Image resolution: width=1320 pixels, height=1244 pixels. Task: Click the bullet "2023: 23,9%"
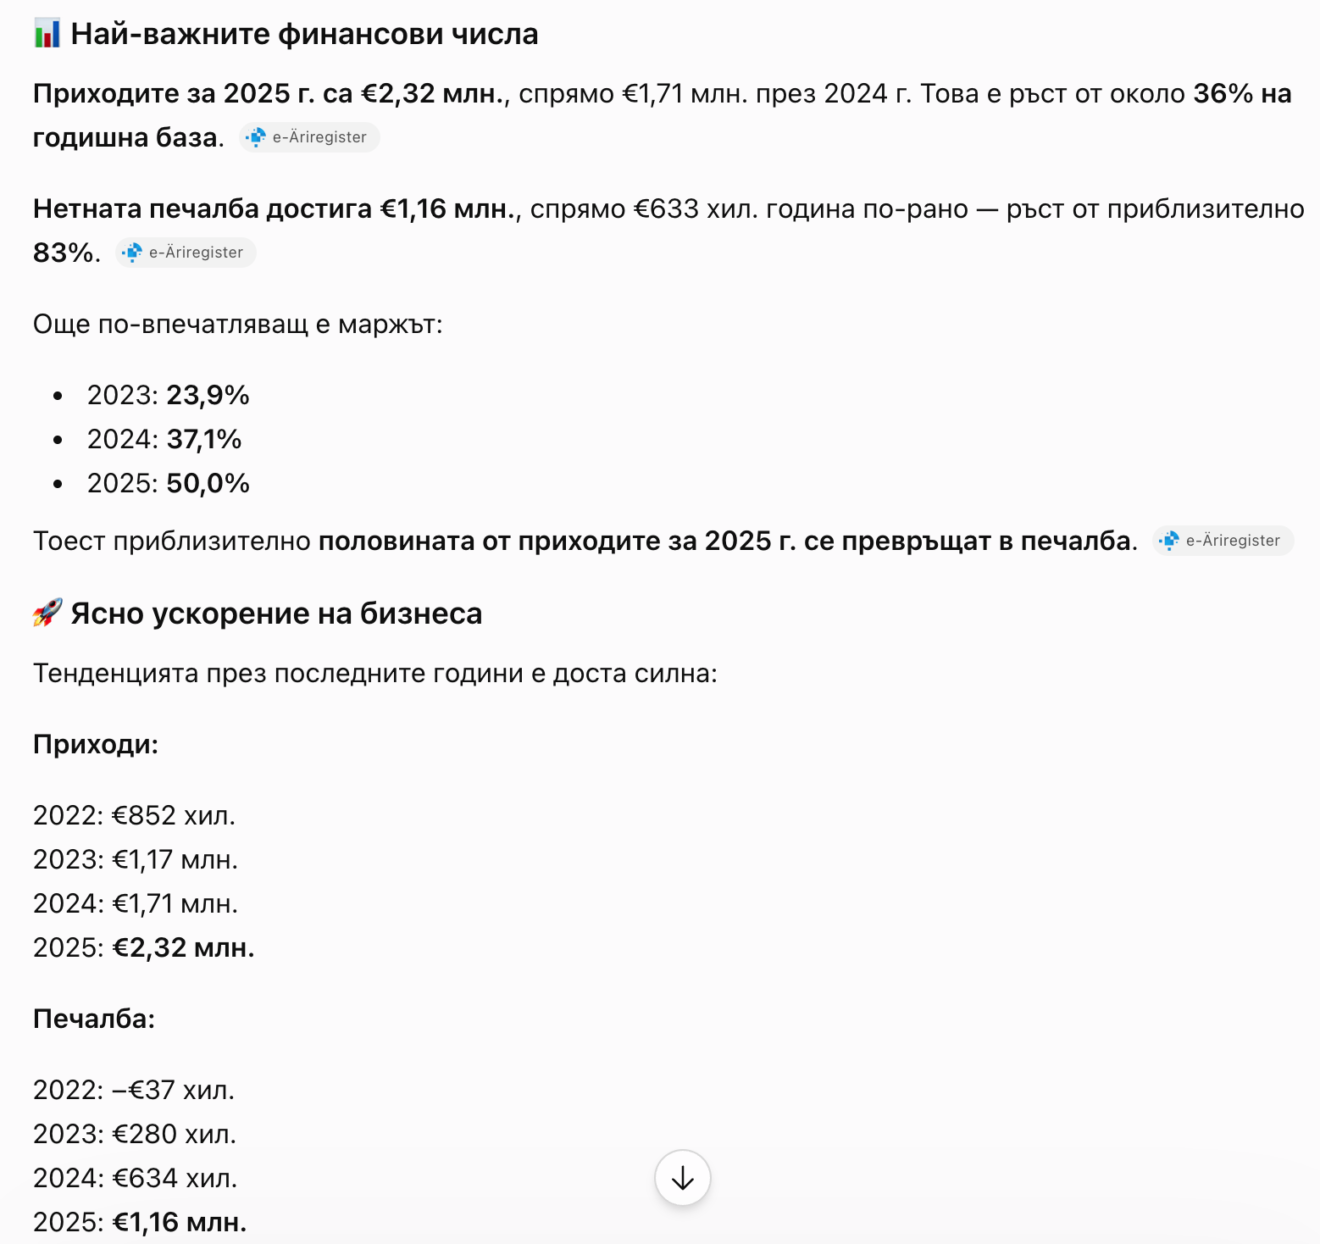168,395
